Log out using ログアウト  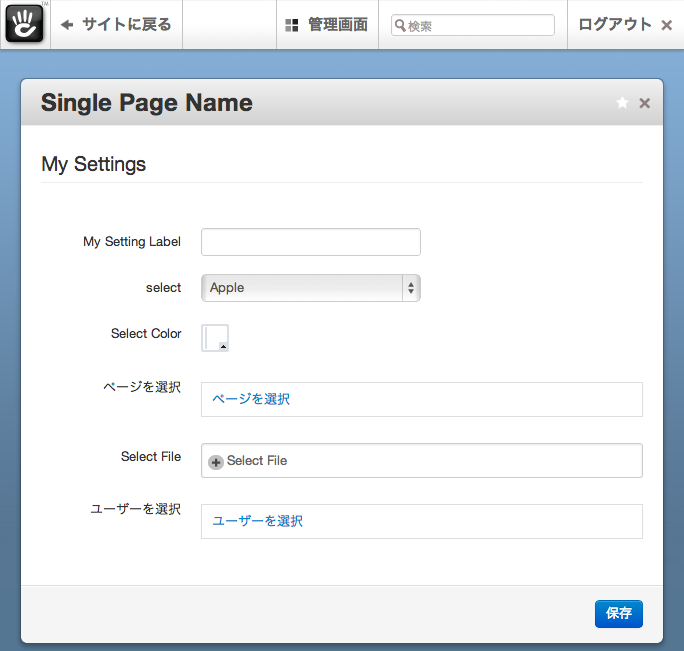click(x=614, y=25)
